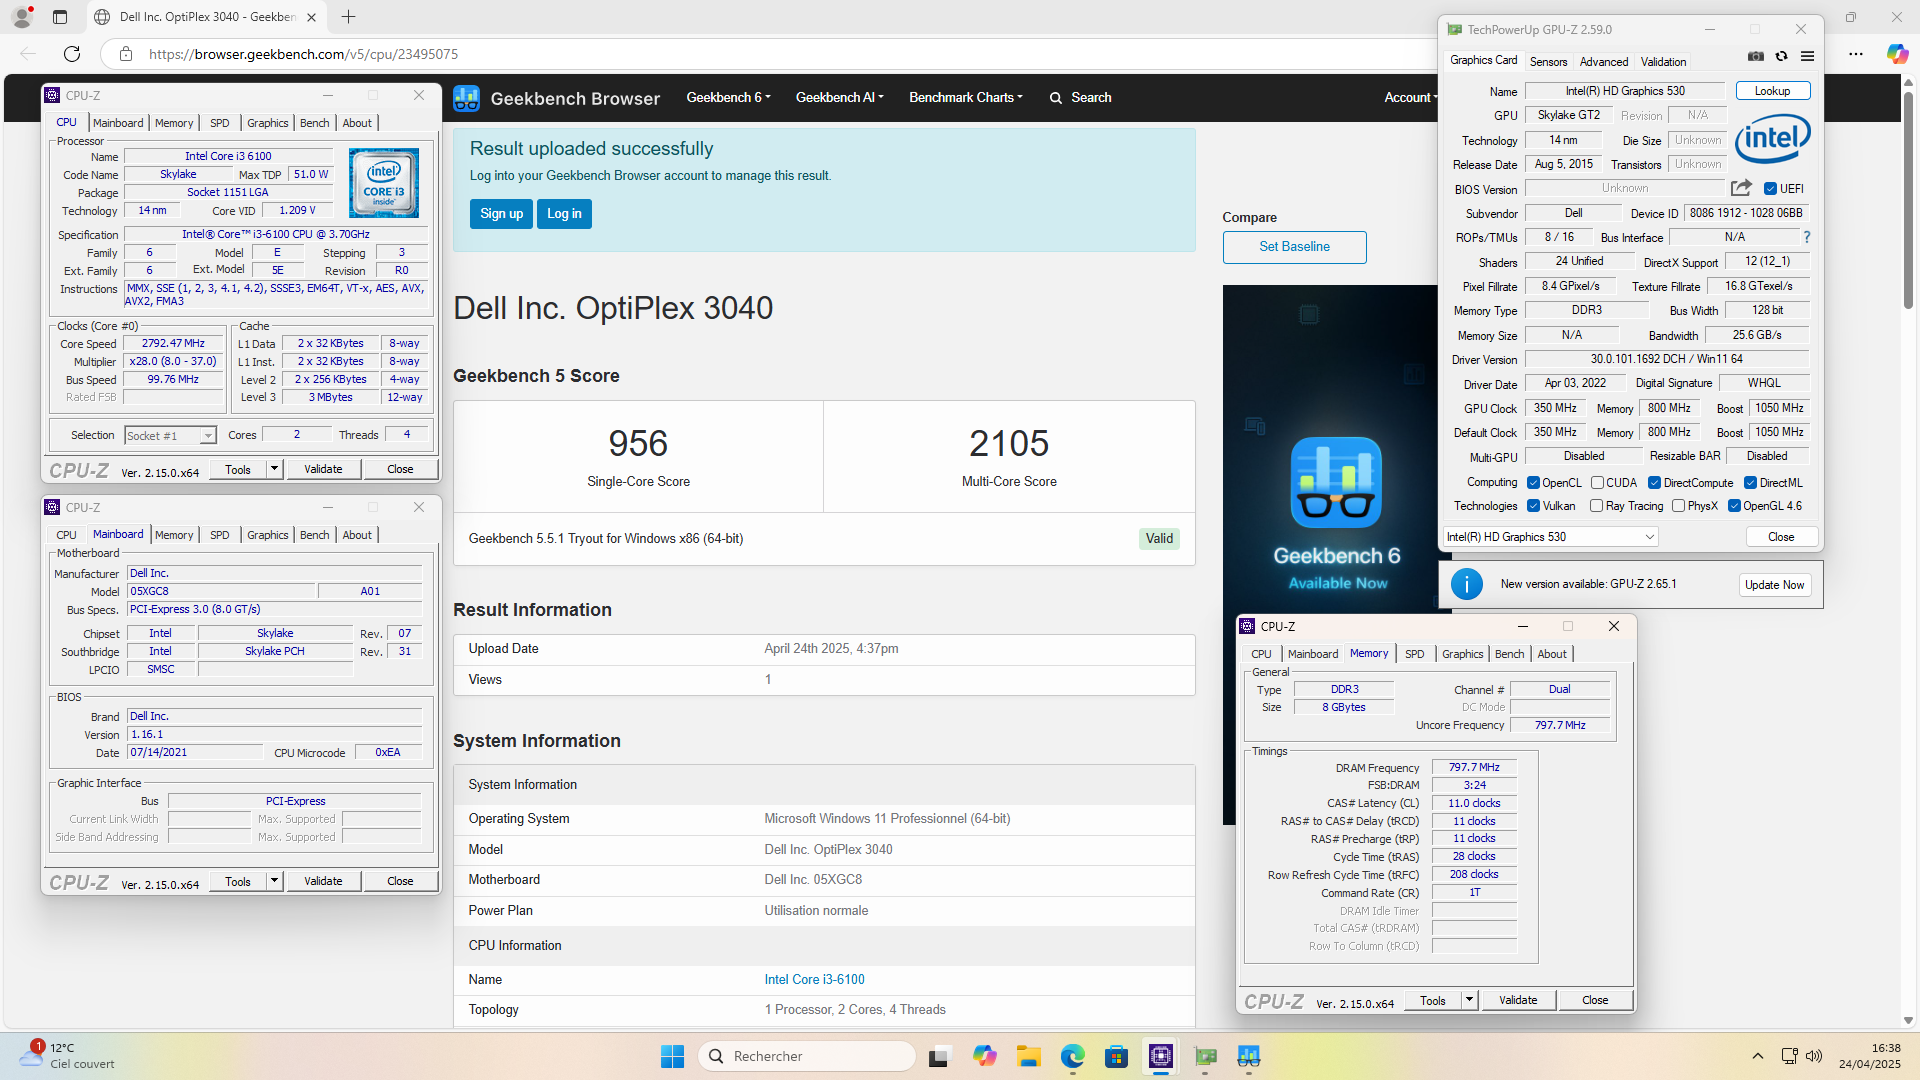Click the GPU-Z screenshot camera icon

[1756, 57]
